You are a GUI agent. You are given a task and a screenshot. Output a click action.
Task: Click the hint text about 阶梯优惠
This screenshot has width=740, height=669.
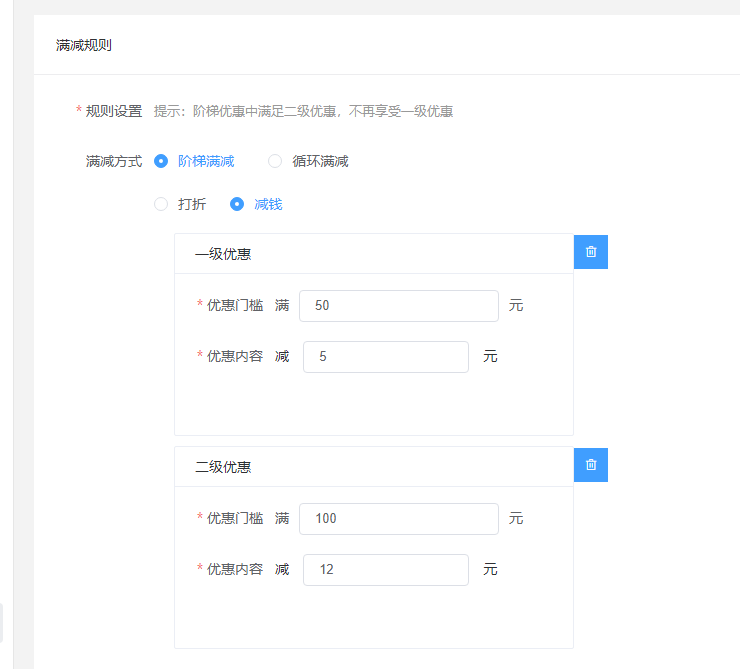pos(303,111)
